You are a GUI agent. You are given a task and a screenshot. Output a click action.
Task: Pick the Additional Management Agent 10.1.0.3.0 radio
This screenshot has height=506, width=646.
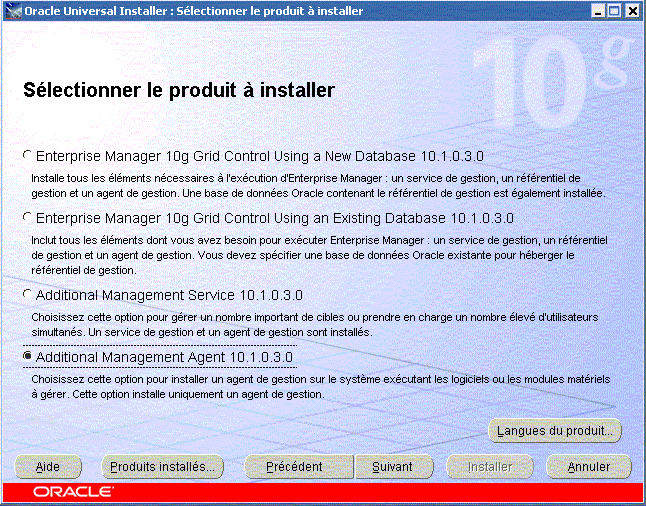[27, 356]
